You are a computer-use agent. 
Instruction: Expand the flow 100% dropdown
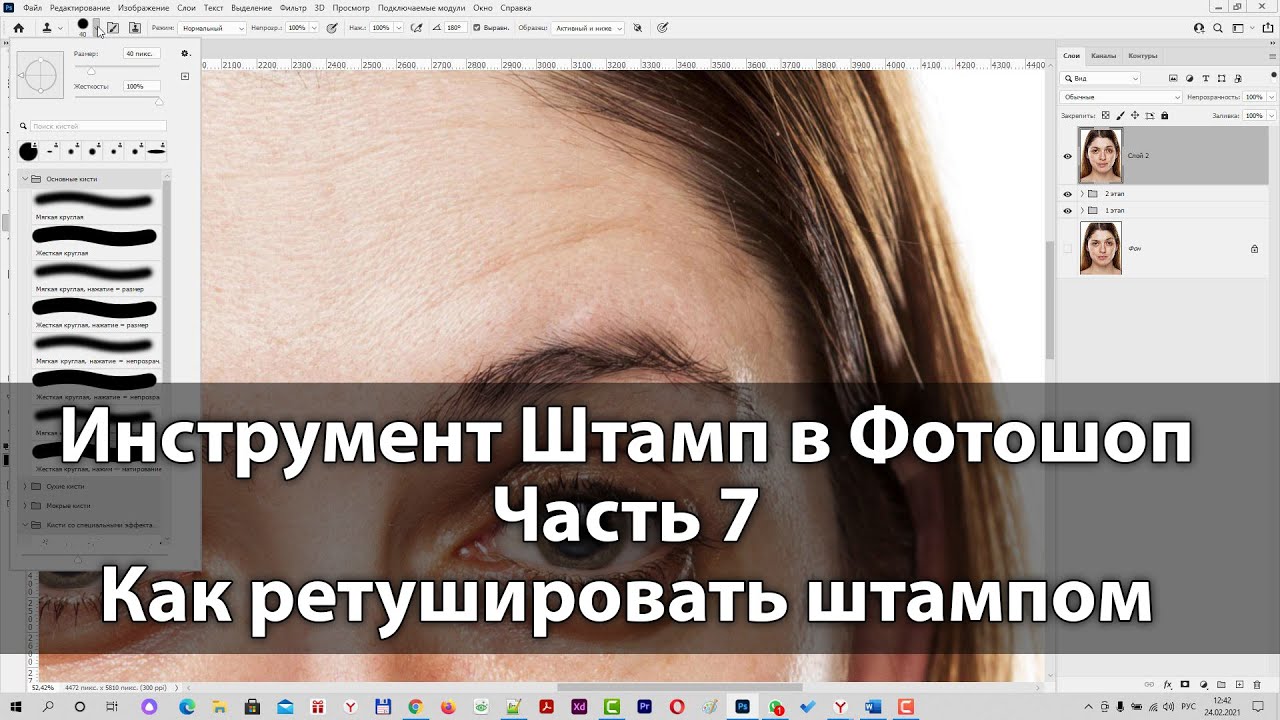point(398,28)
